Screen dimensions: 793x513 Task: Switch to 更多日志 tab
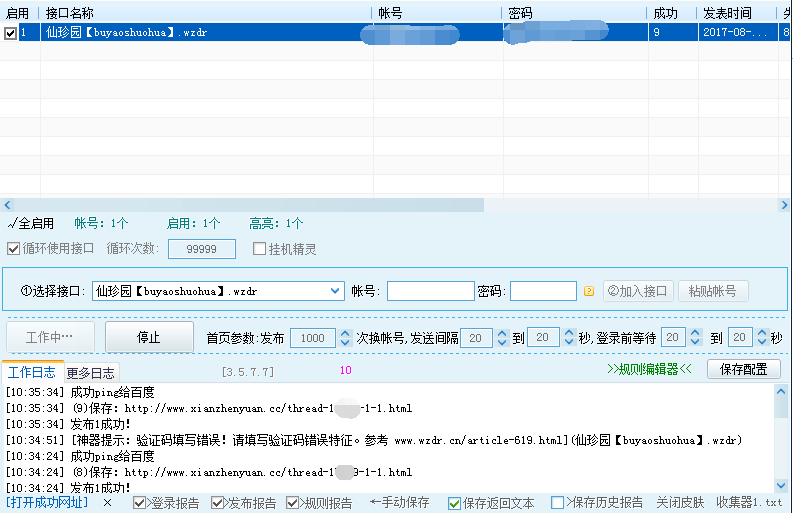click(x=91, y=373)
